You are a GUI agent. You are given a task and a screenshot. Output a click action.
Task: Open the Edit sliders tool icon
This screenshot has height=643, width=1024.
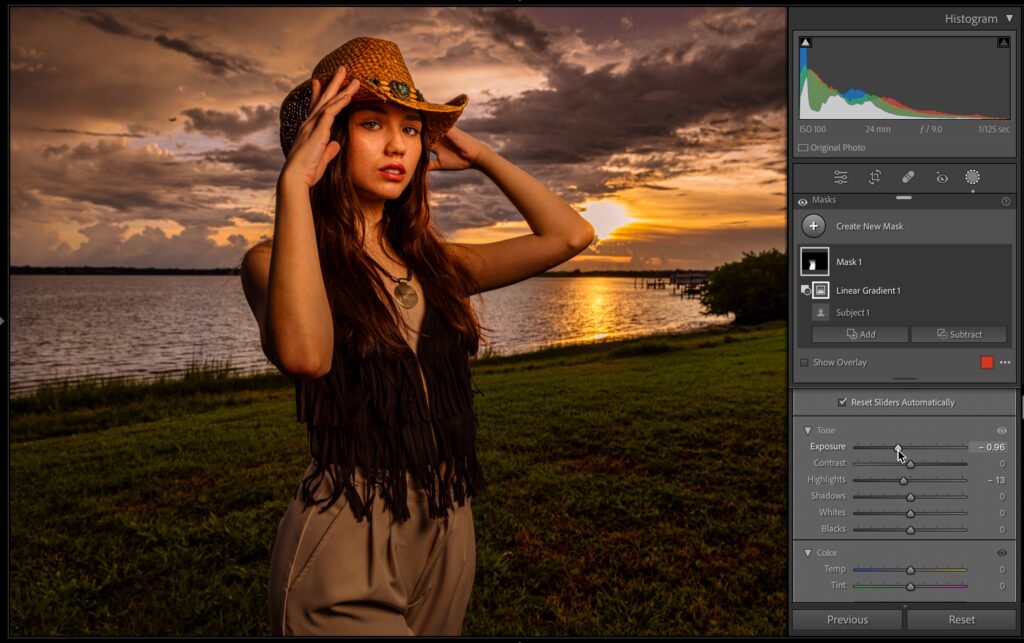point(840,177)
